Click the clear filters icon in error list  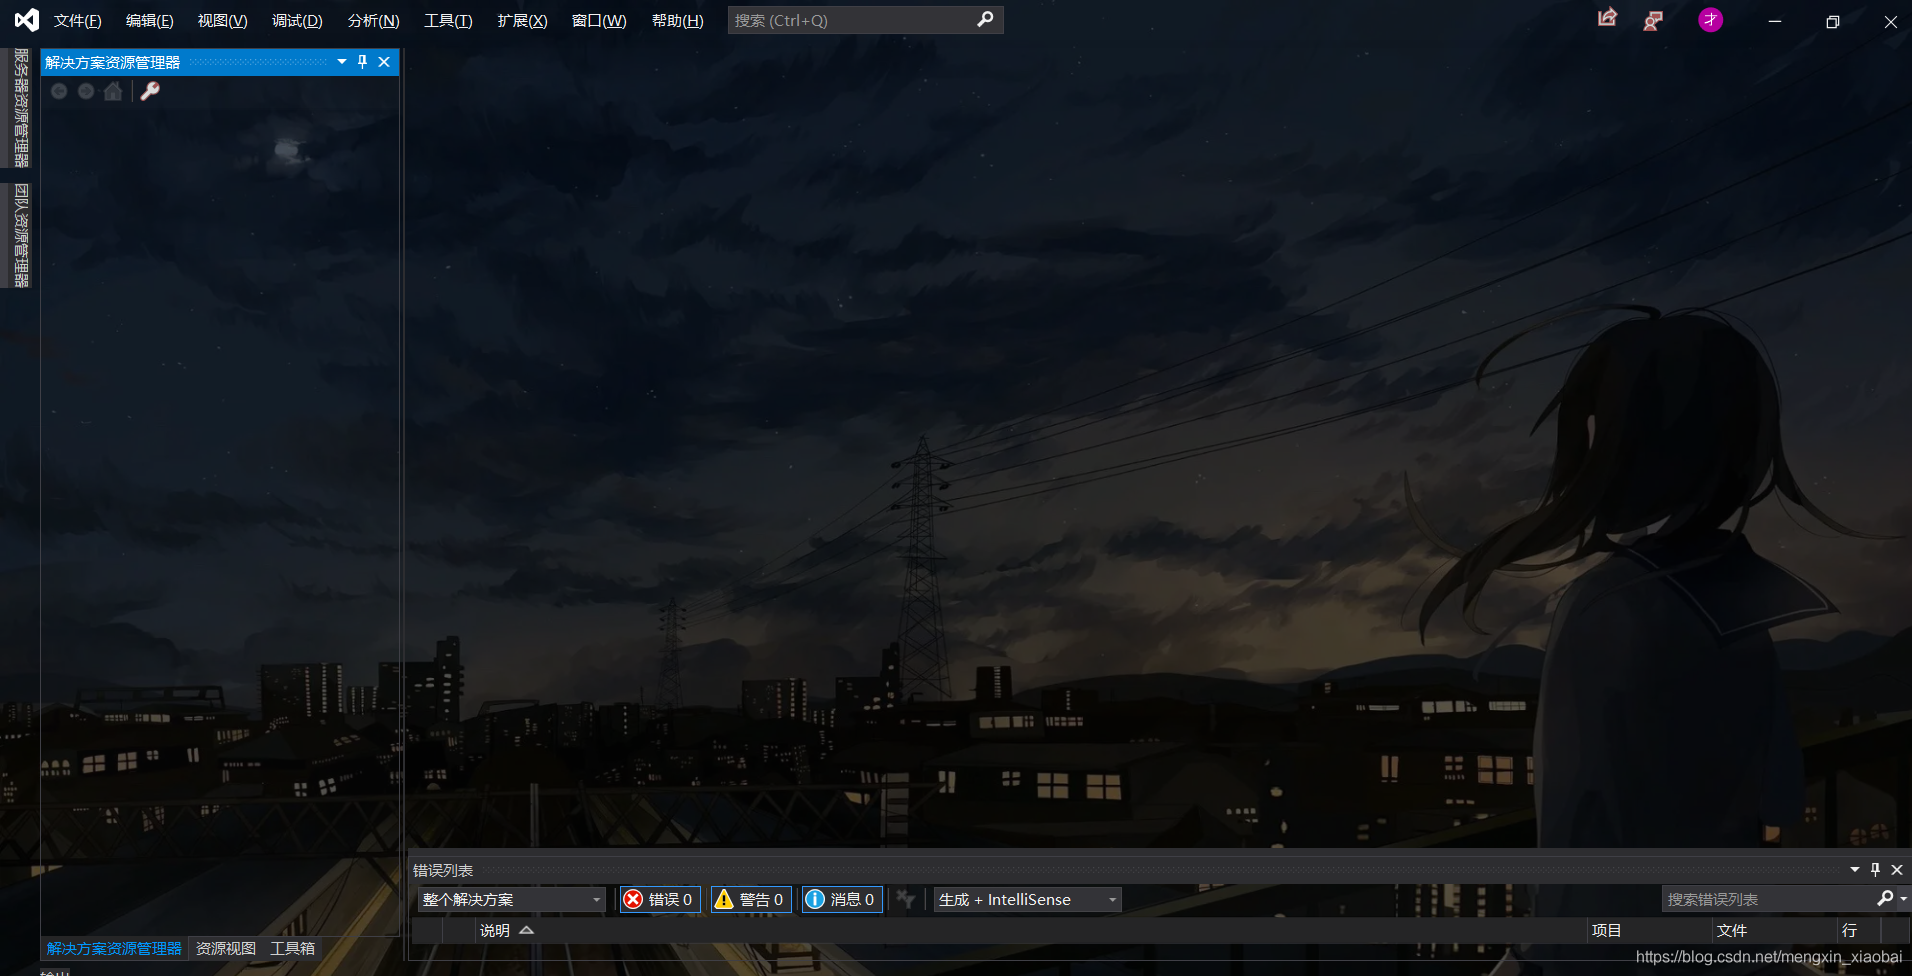point(906,900)
